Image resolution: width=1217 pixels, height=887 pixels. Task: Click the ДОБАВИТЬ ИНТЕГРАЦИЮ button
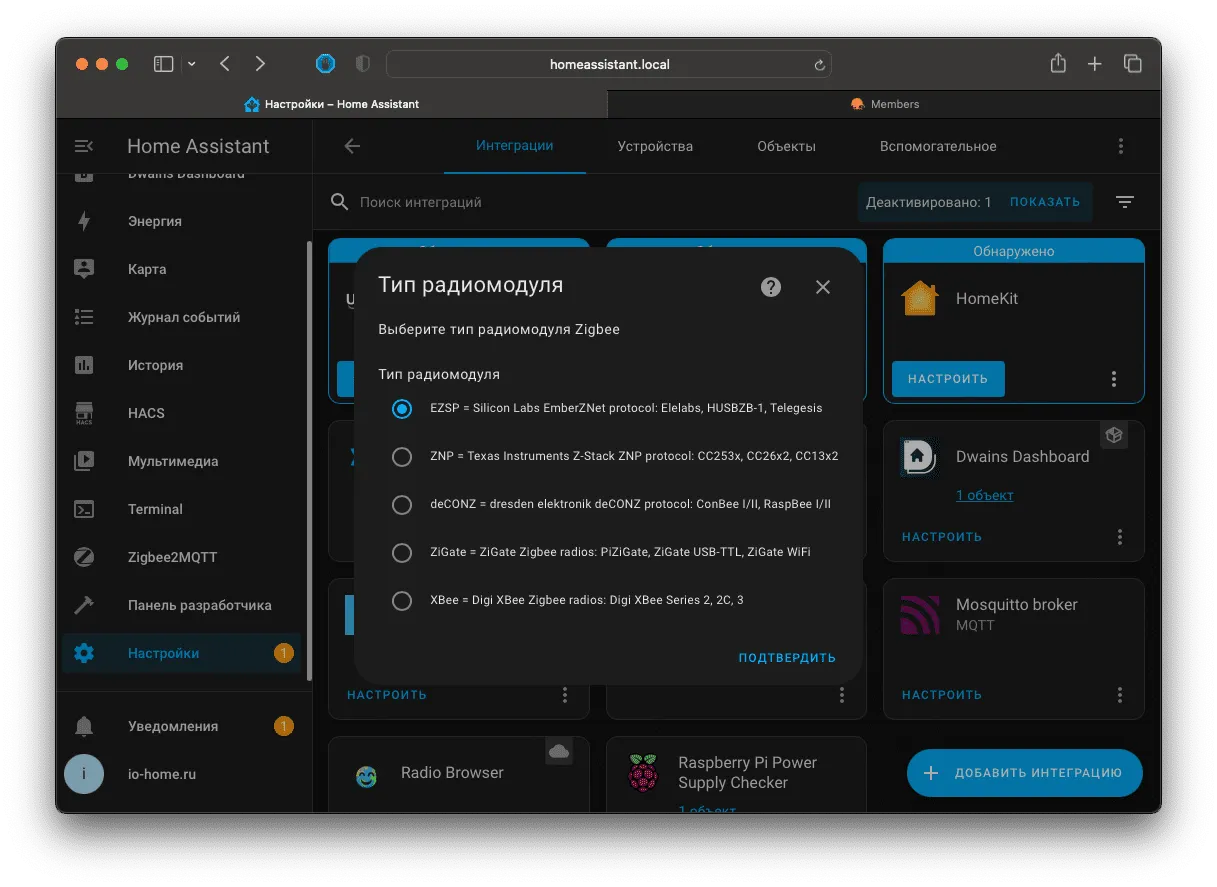coord(1025,773)
